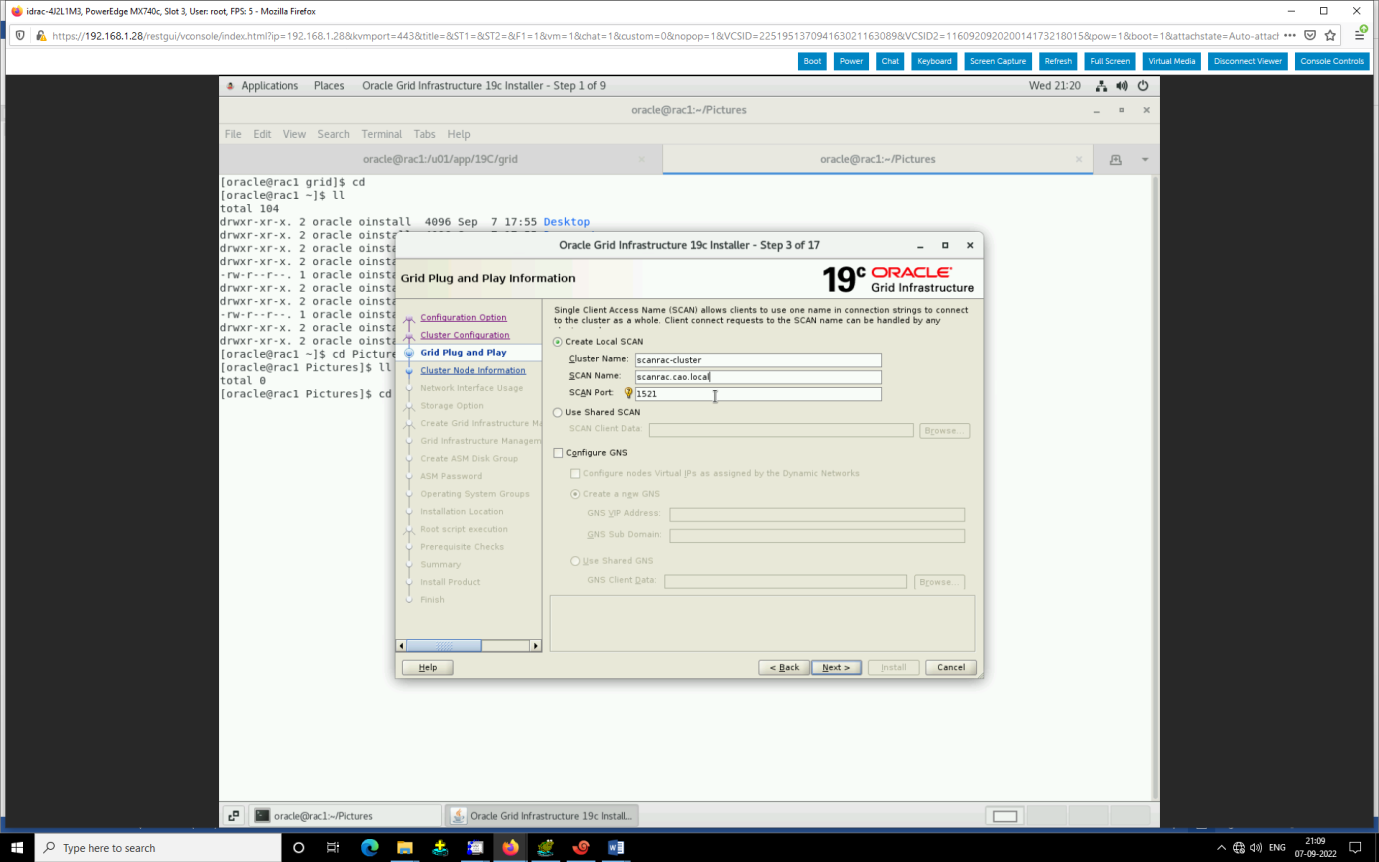Open Firefox page actions three-dot menu
This screenshot has height=862, width=1379.
click(x=1289, y=35)
